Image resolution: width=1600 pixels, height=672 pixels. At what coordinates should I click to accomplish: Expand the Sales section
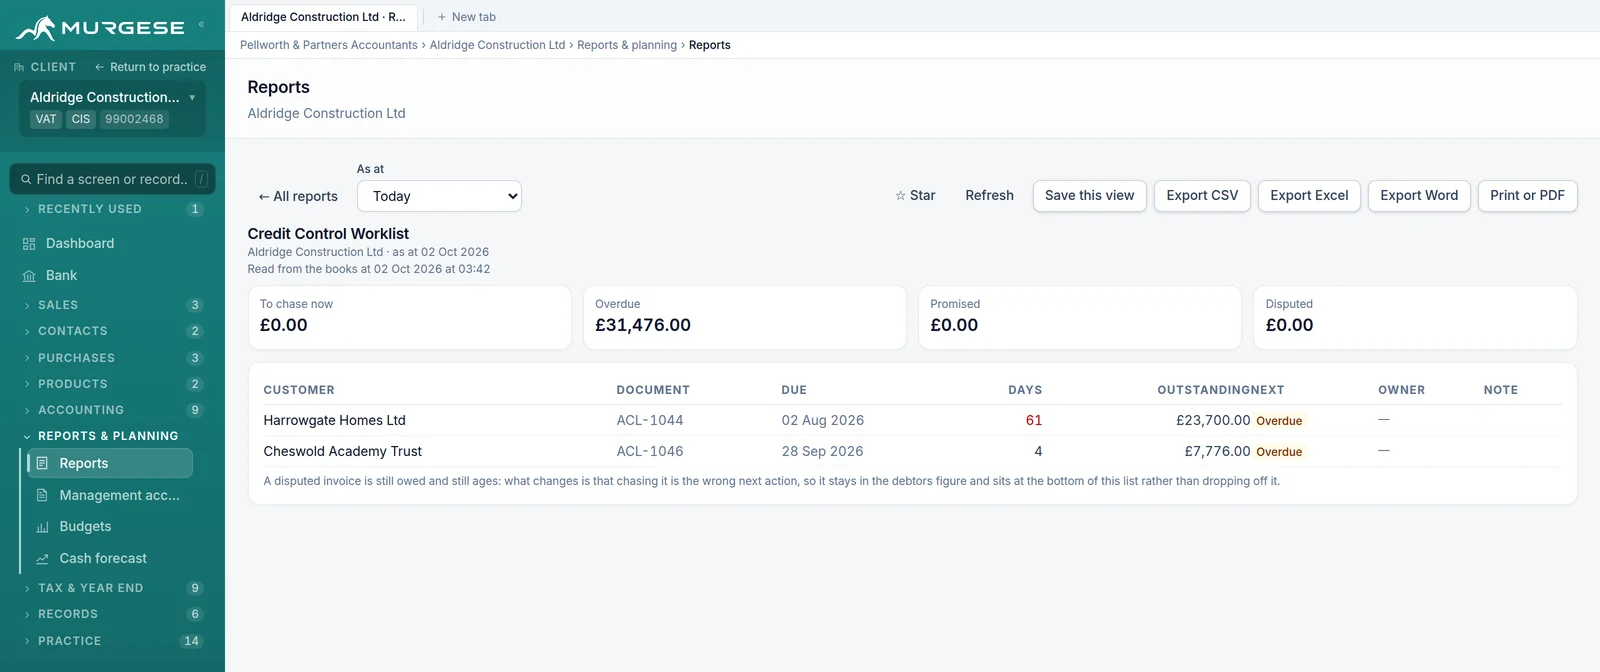(113, 305)
